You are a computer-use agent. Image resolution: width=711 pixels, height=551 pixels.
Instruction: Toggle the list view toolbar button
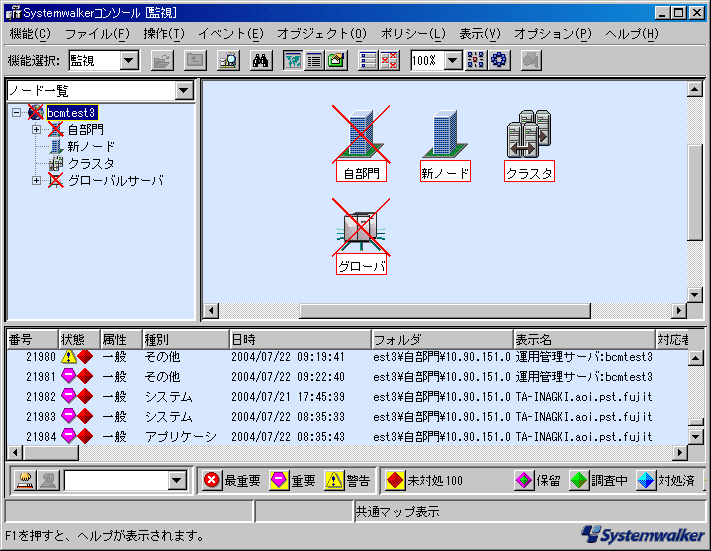pos(314,60)
